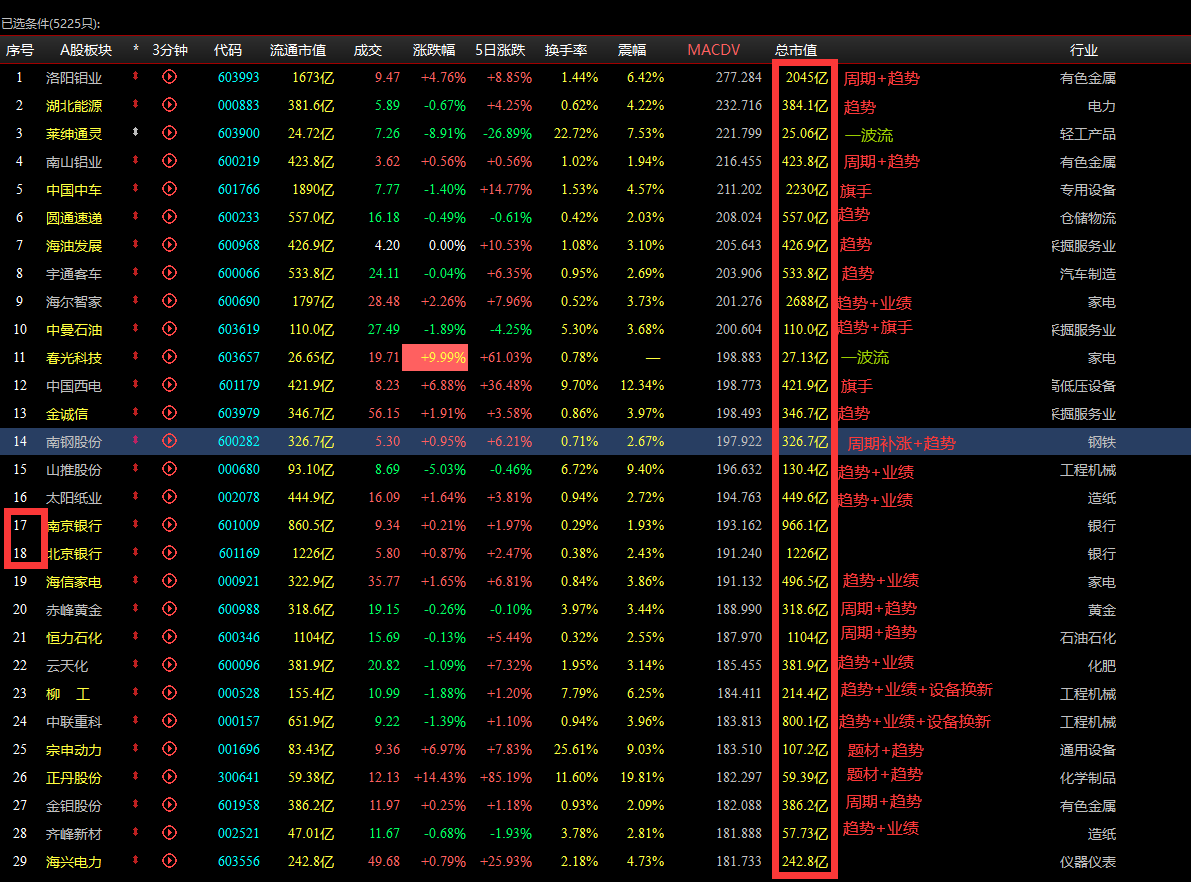This screenshot has height=882, width=1191.
Task: Sort by the 成交 column header
Action: pos(368,50)
